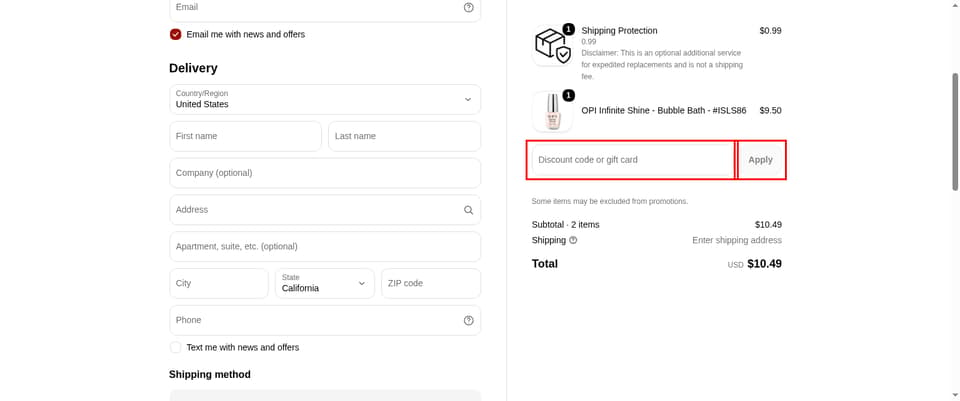Click the Phone help question mark icon
Image resolution: width=960 pixels, height=401 pixels.
(468, 320)
